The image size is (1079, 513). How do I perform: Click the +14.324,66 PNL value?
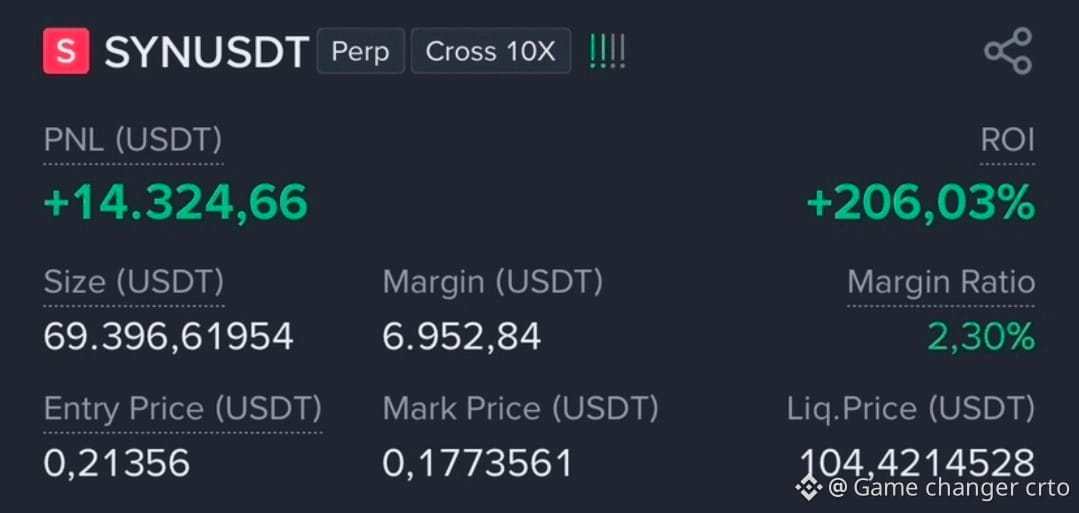click(x=175, y=203)
